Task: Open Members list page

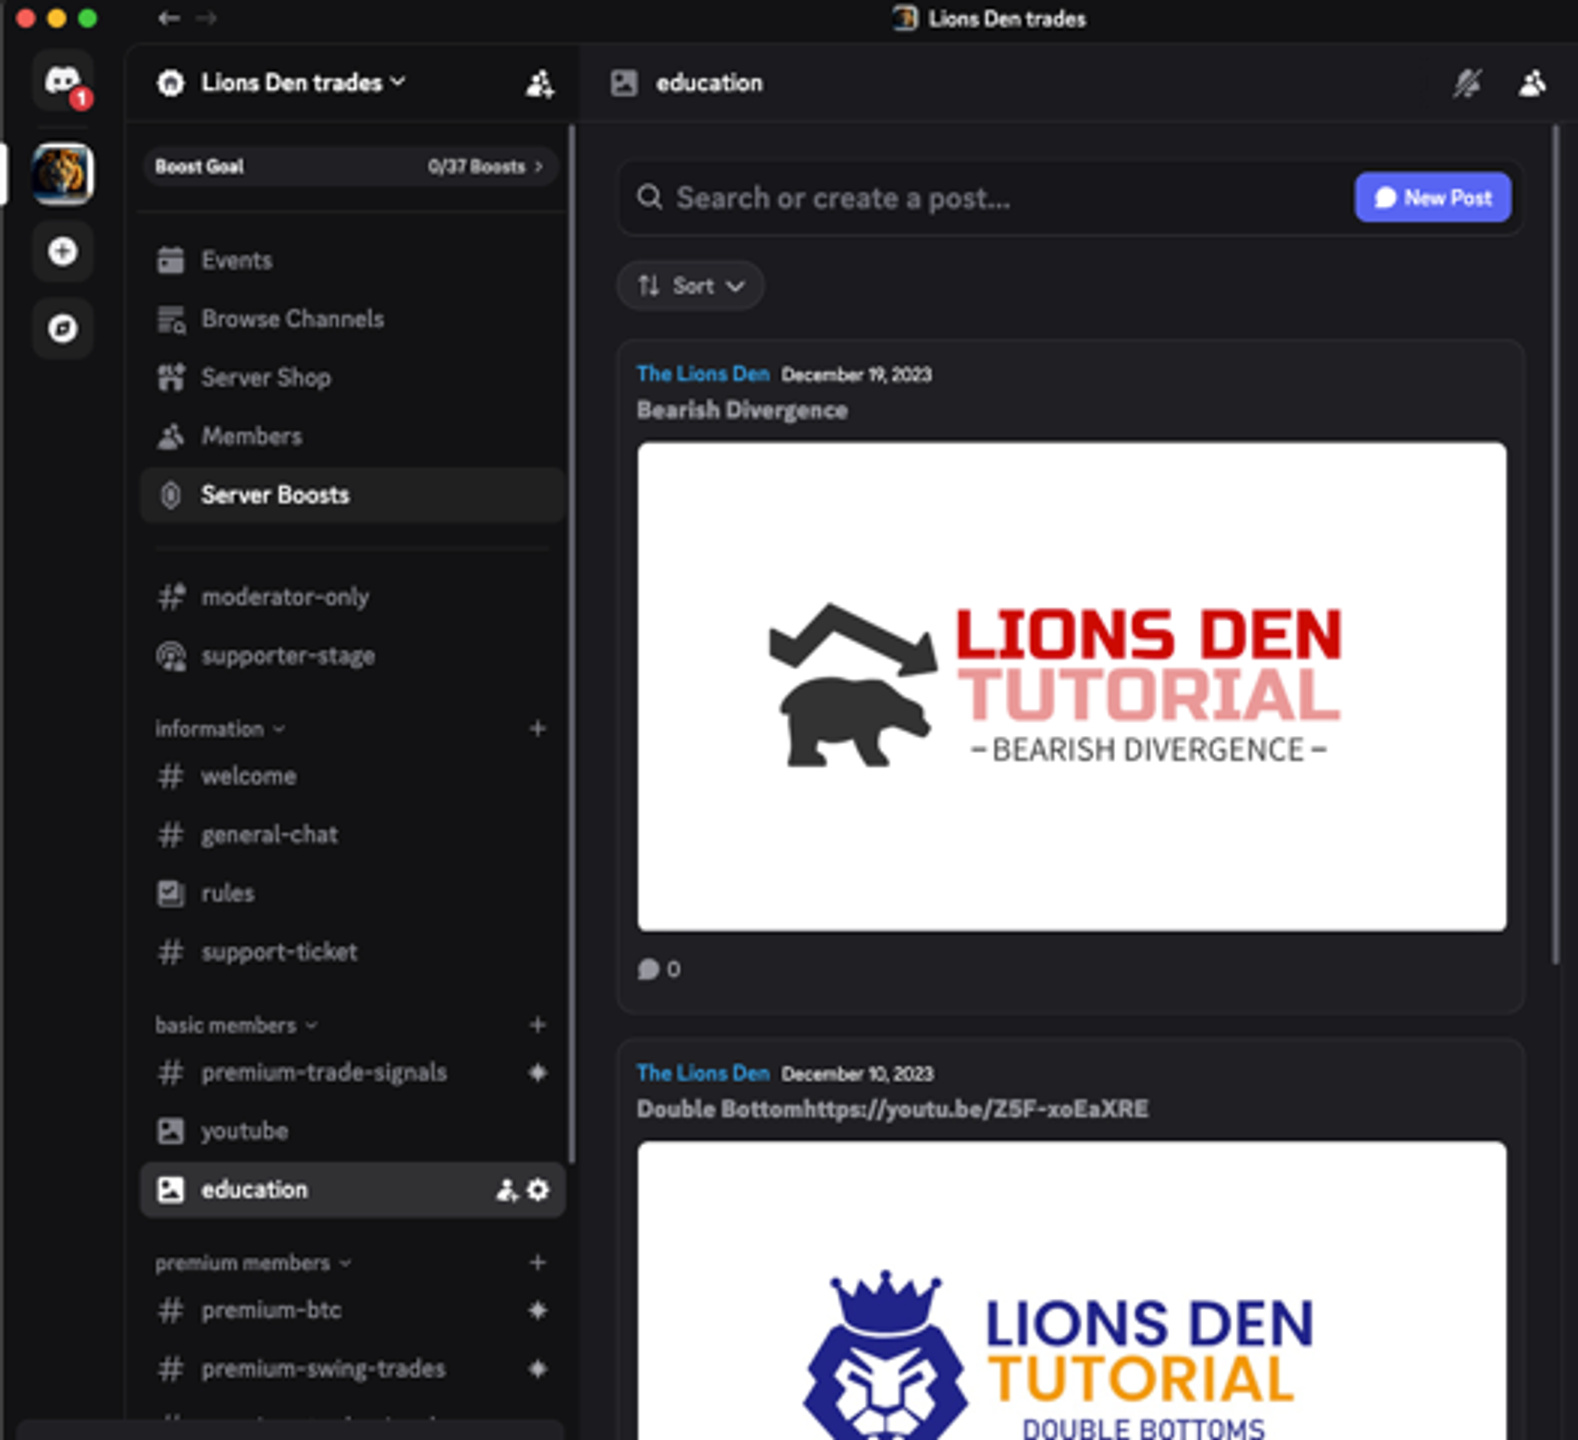Action: point(353,436)
